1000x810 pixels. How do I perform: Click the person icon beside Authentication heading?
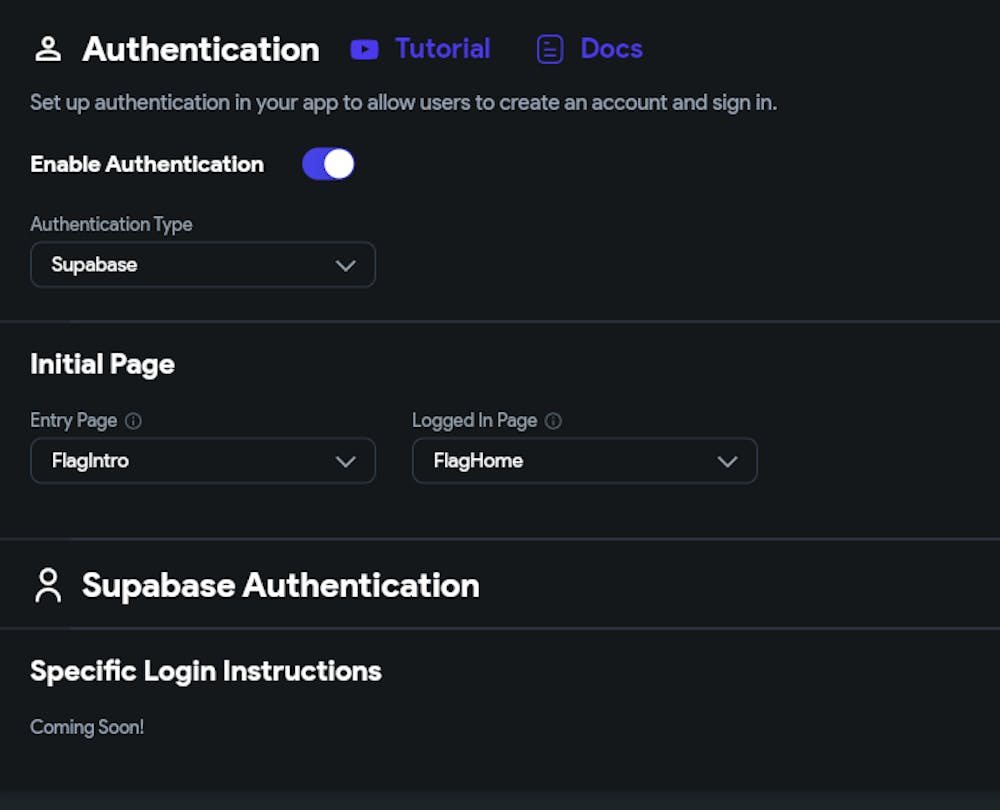pyautogui.click(x=48, y=49)
